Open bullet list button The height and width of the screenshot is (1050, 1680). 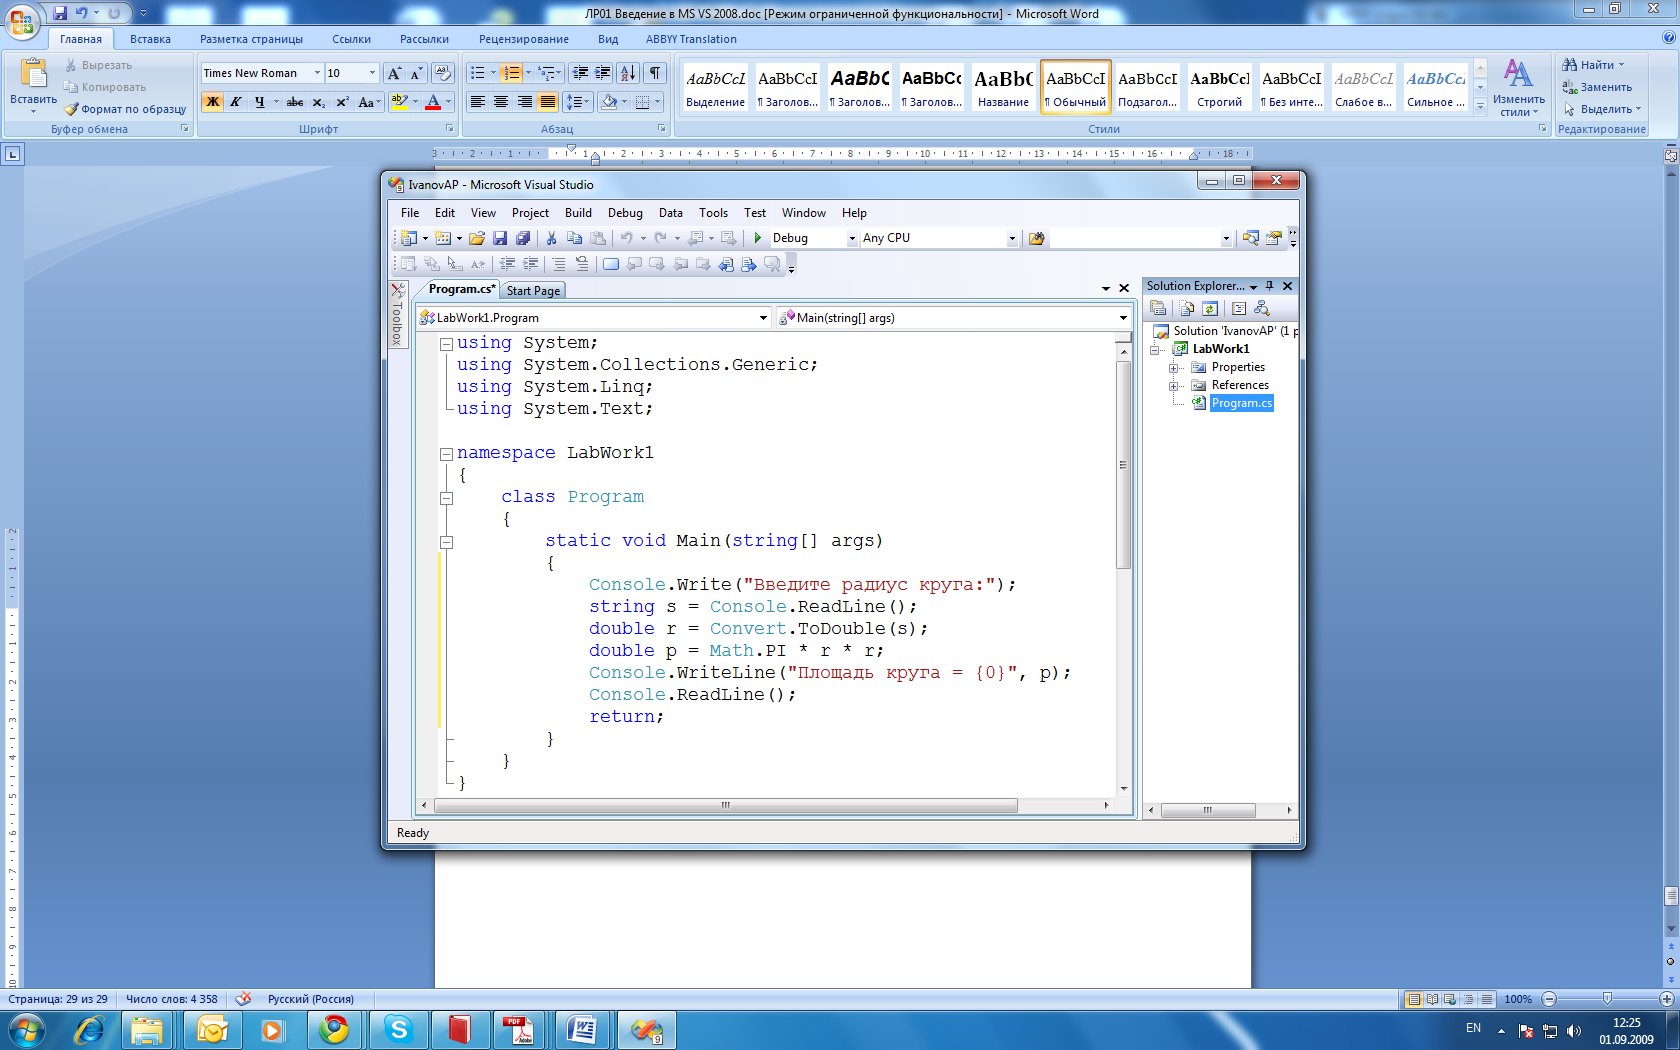[x=478, y=73]
